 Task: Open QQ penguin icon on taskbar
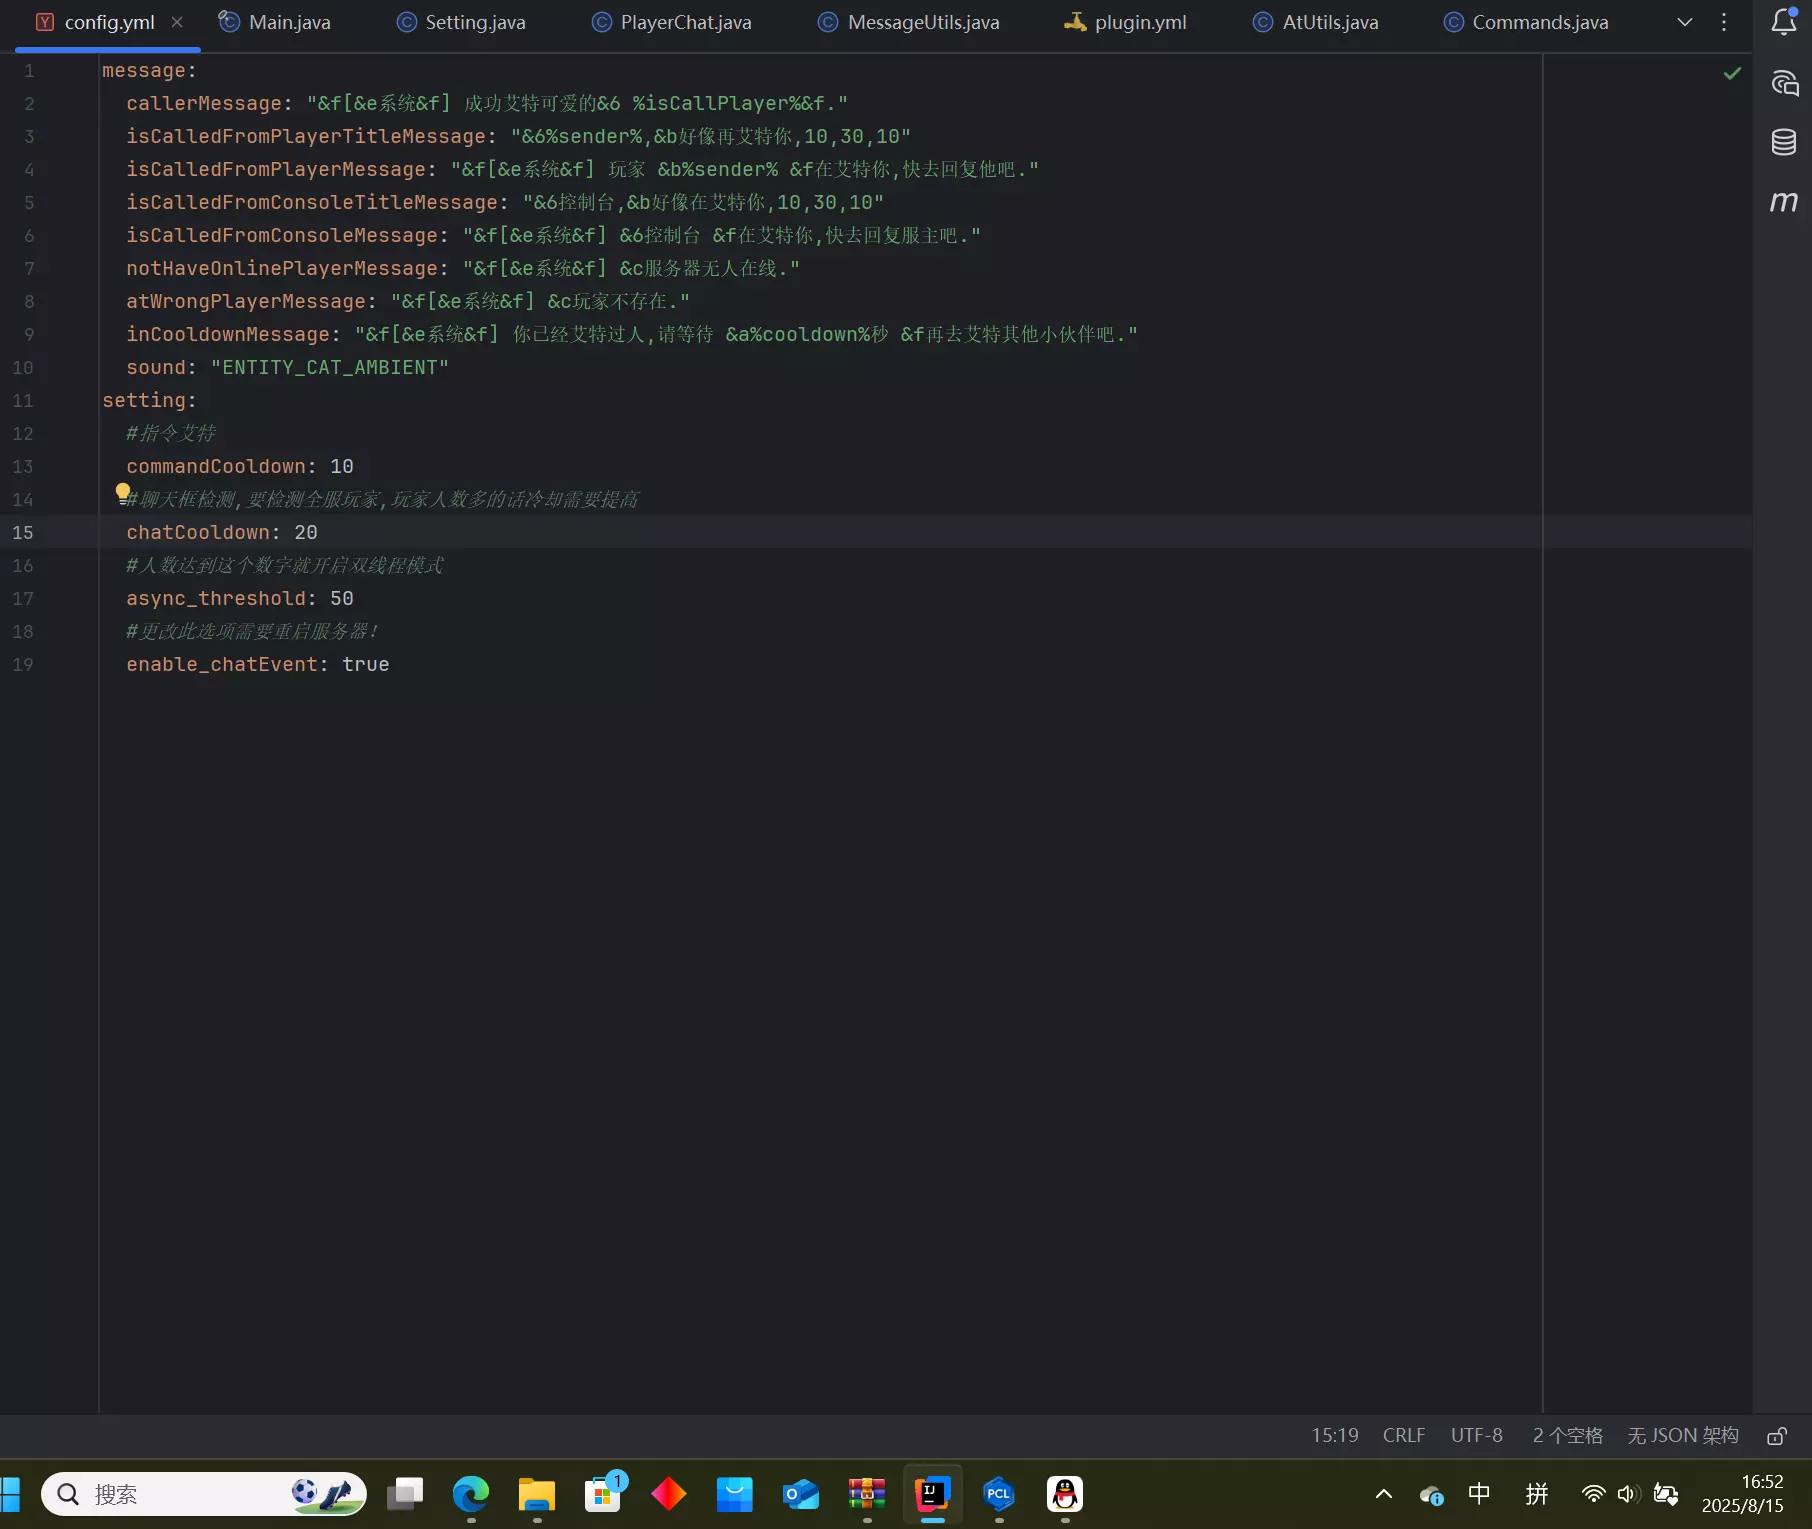click(x=1065, y=1494)
